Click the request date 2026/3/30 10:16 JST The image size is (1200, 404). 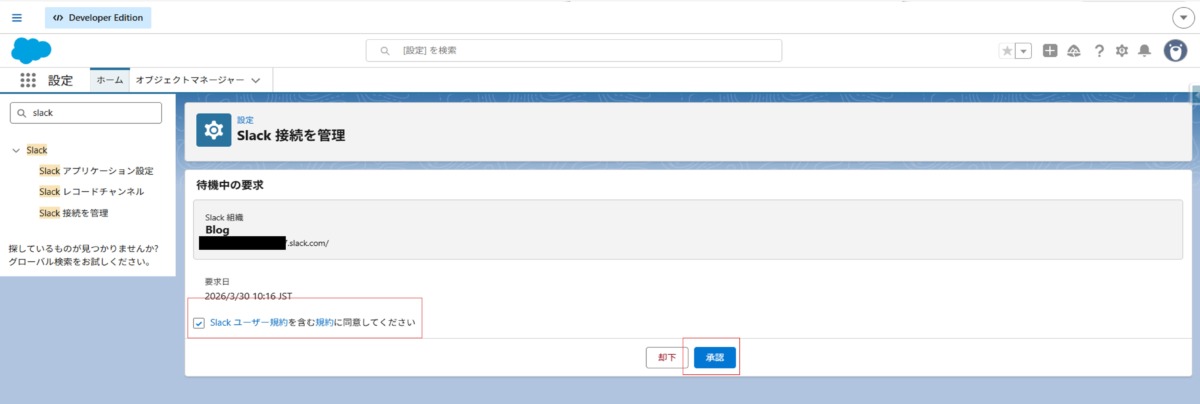(248, 297)
